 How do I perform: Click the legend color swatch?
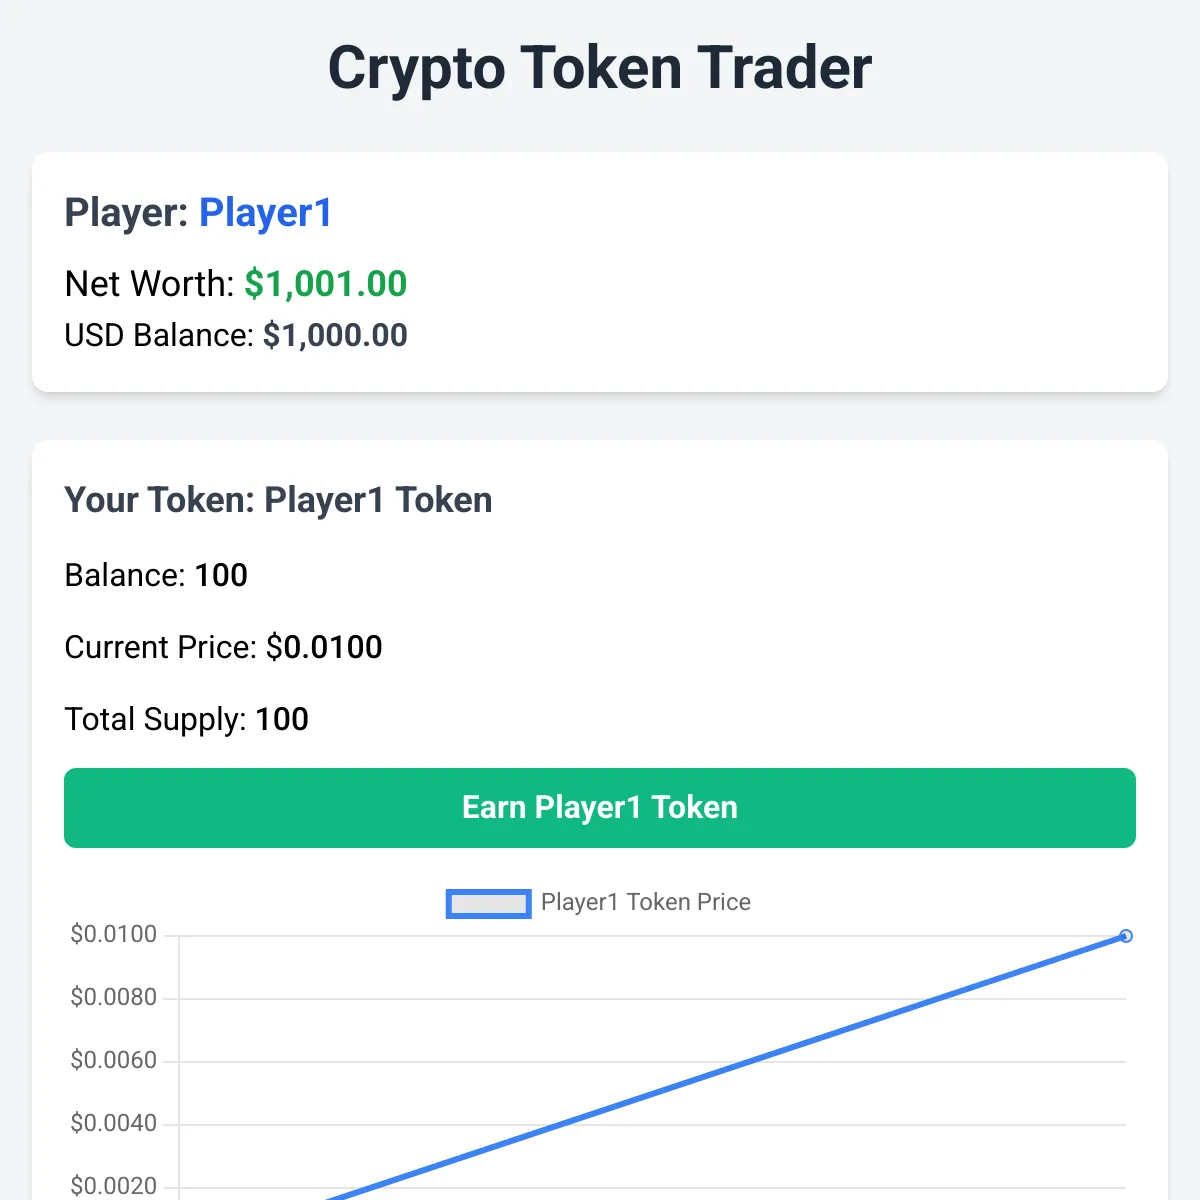[x=488, y=902]
